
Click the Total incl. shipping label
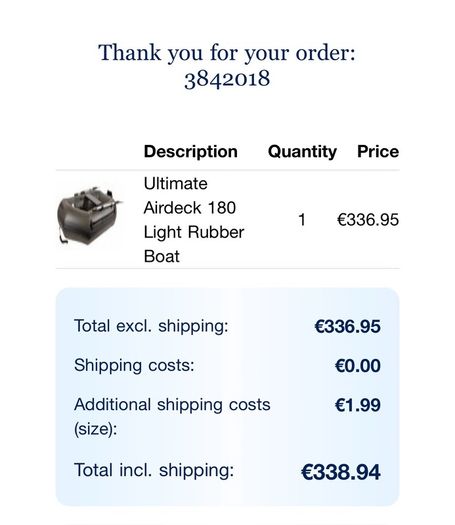tap(154, 470)
